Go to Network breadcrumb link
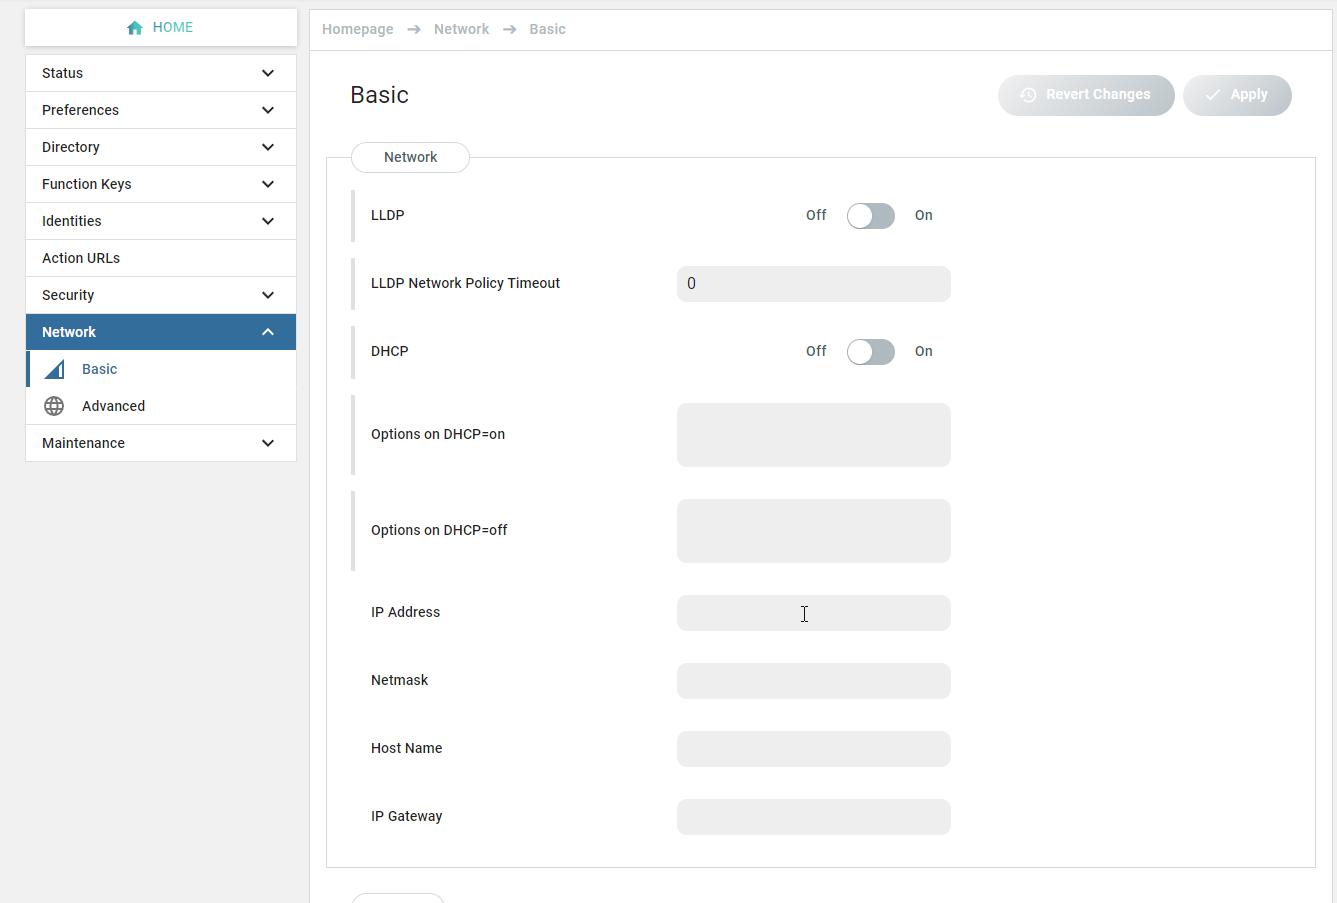 (462, 29)
